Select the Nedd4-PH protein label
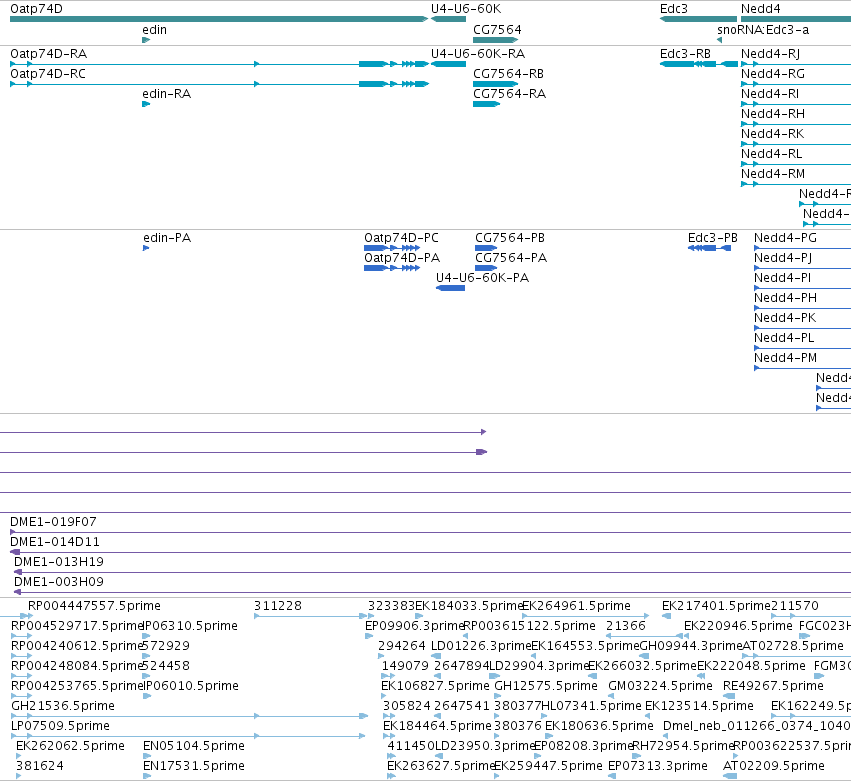 [785, 298]
